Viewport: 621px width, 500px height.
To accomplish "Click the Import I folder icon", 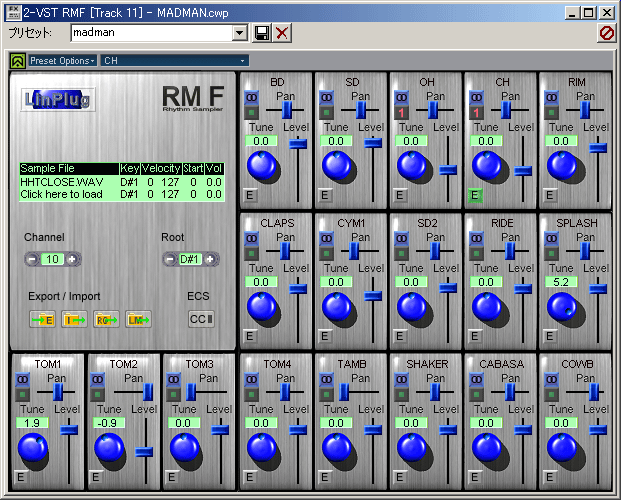I will (74, 319).
